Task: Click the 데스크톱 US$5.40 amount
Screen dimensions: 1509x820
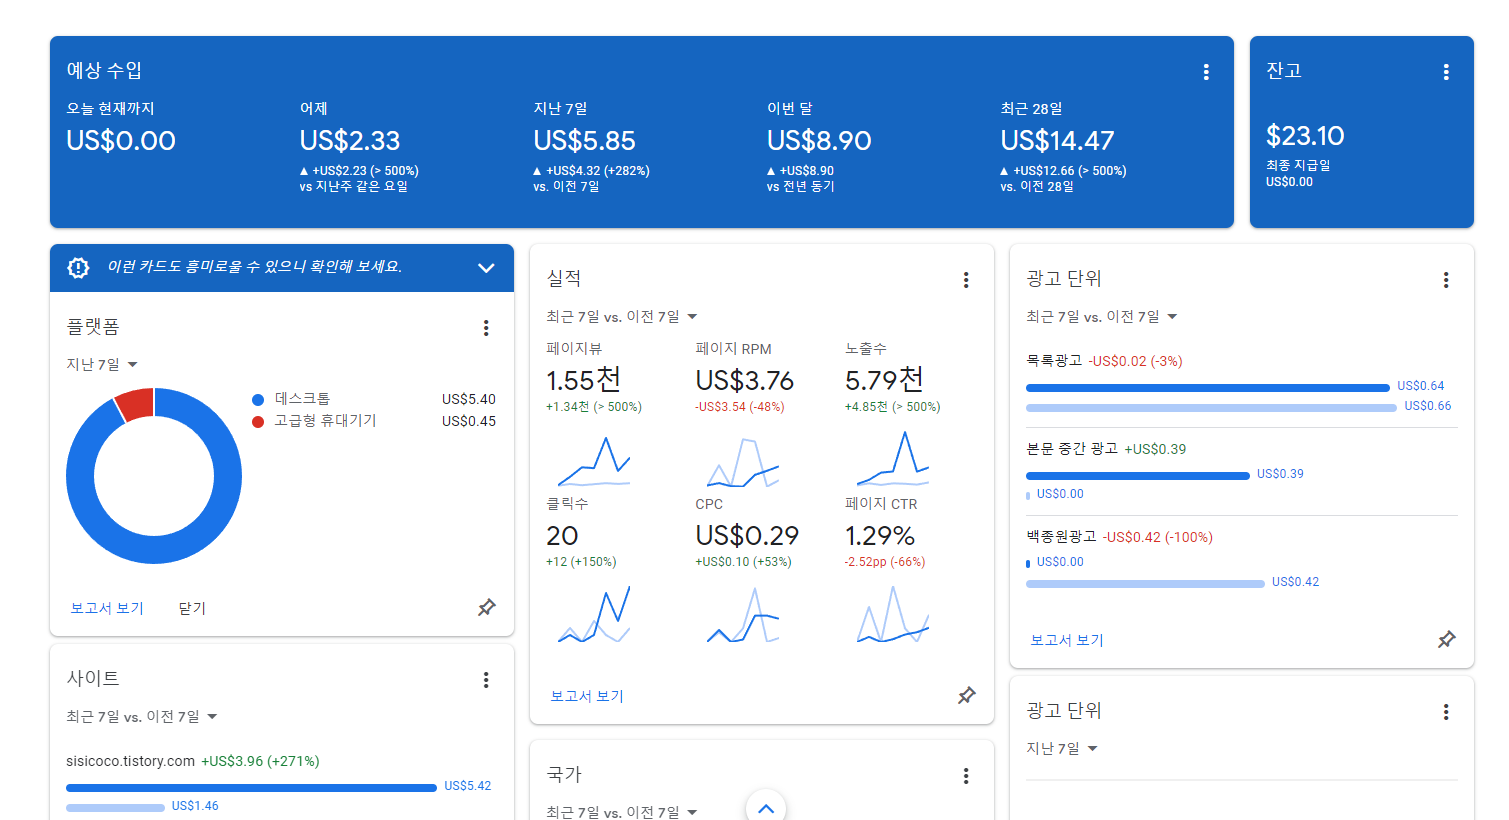Action: 469,399
